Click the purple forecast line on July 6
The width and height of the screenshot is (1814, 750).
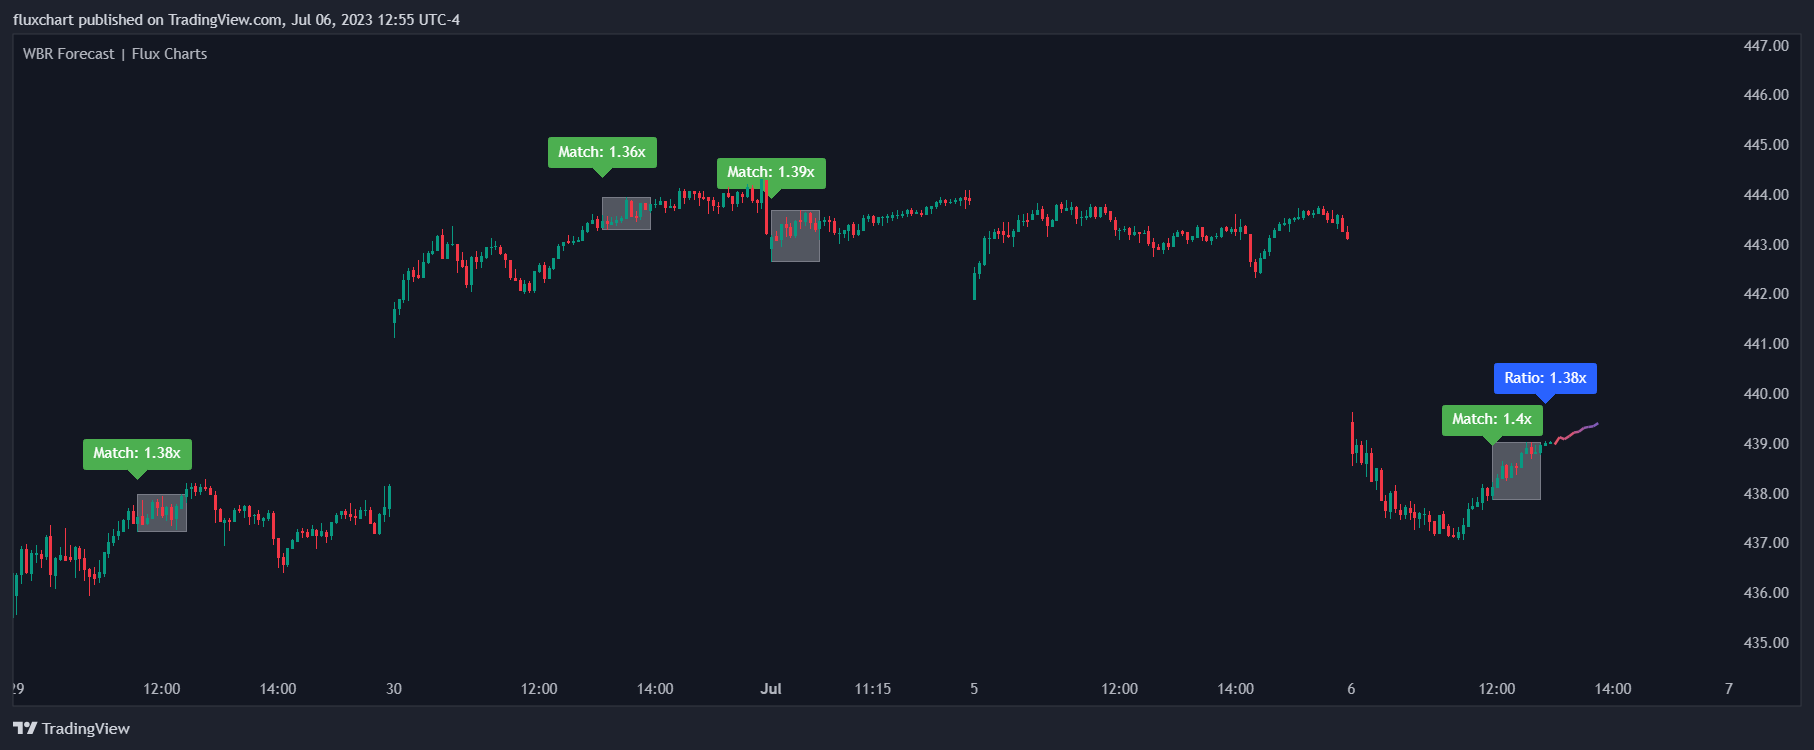(1577, 432)
